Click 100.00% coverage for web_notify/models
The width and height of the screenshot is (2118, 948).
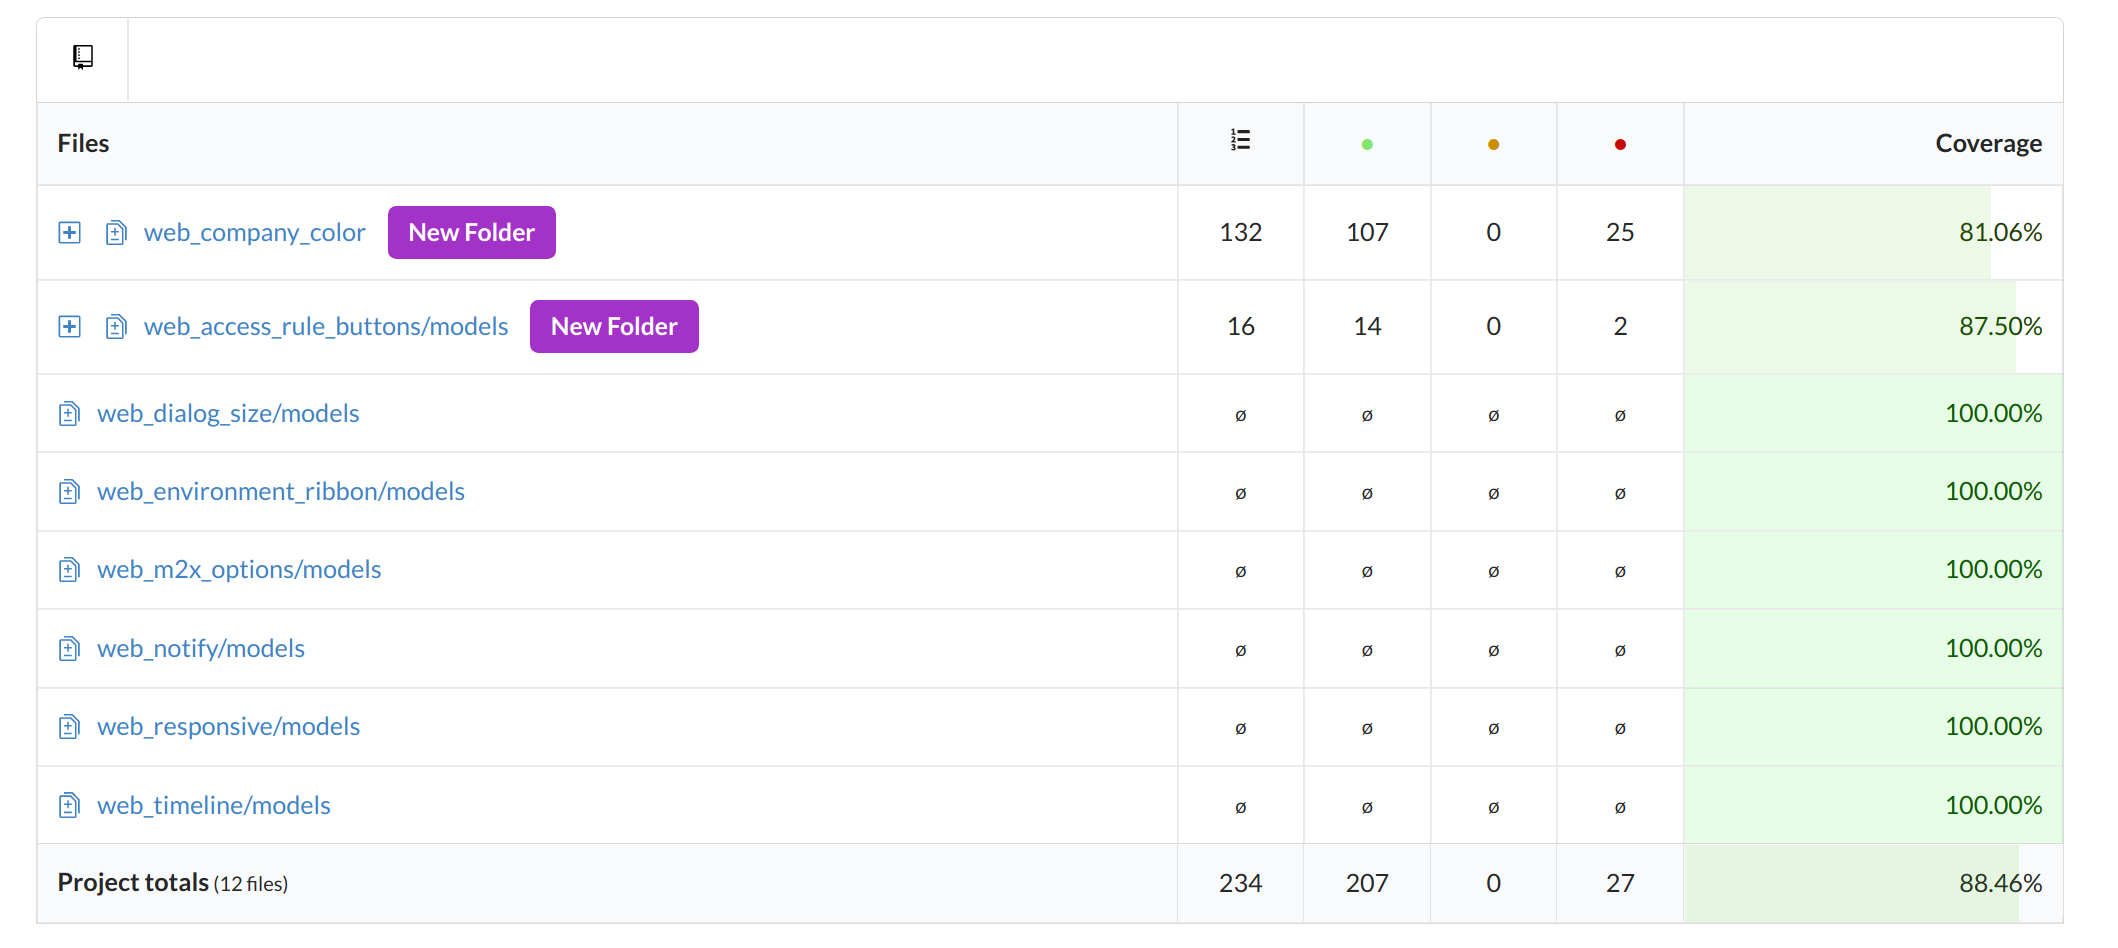tap(1993, 649)
